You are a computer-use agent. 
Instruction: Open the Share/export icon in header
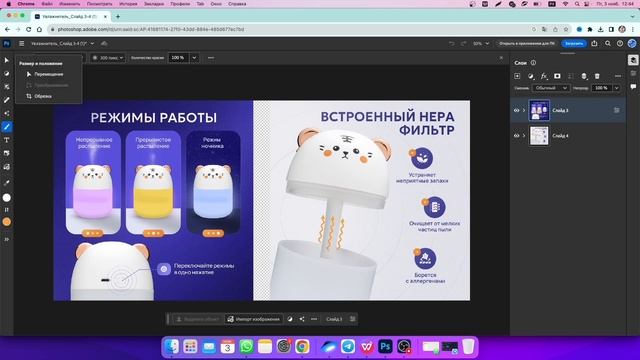click(x=594, y=43)
